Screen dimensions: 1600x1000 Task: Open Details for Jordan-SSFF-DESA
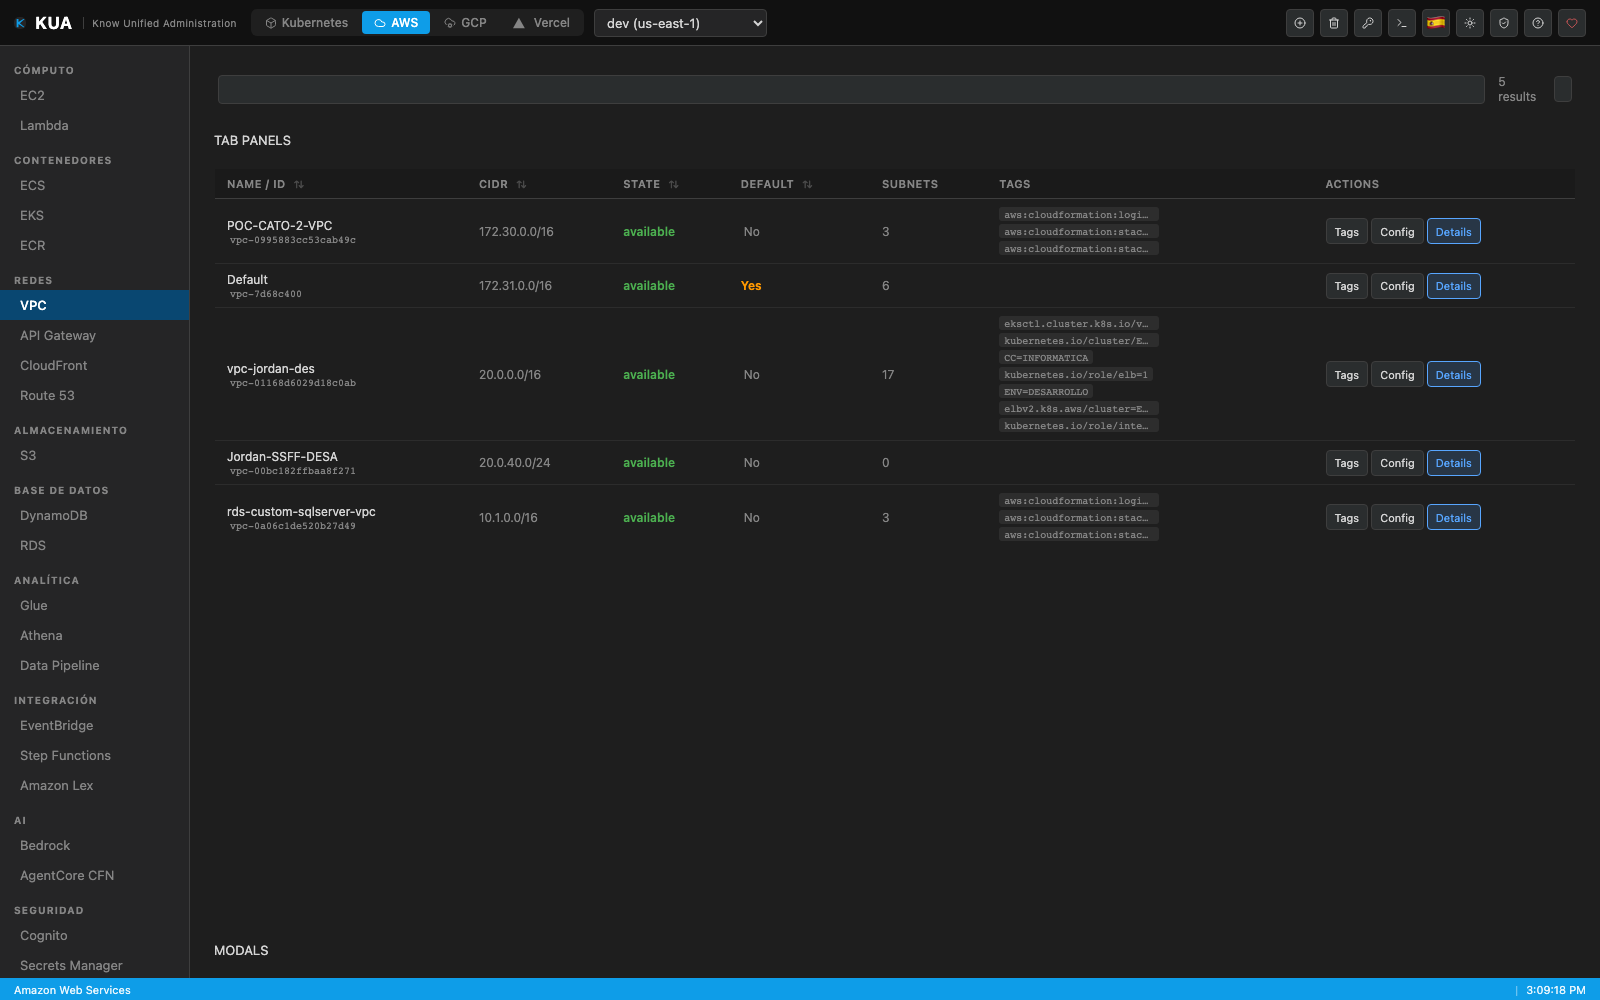[x=1453, y=463]
